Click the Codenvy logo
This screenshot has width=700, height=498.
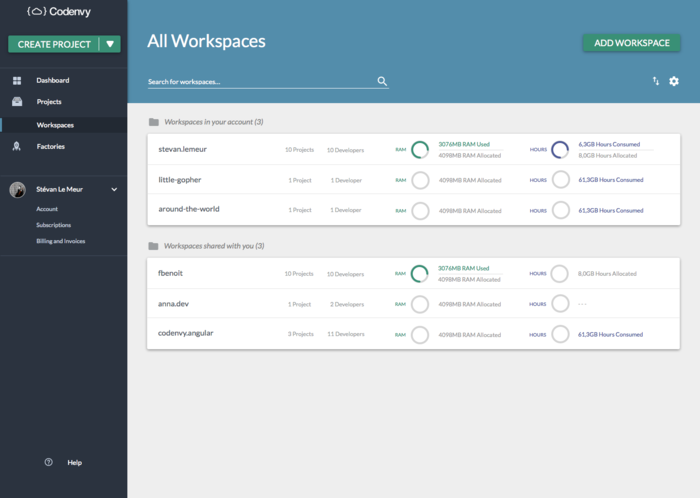click(63, 12)
